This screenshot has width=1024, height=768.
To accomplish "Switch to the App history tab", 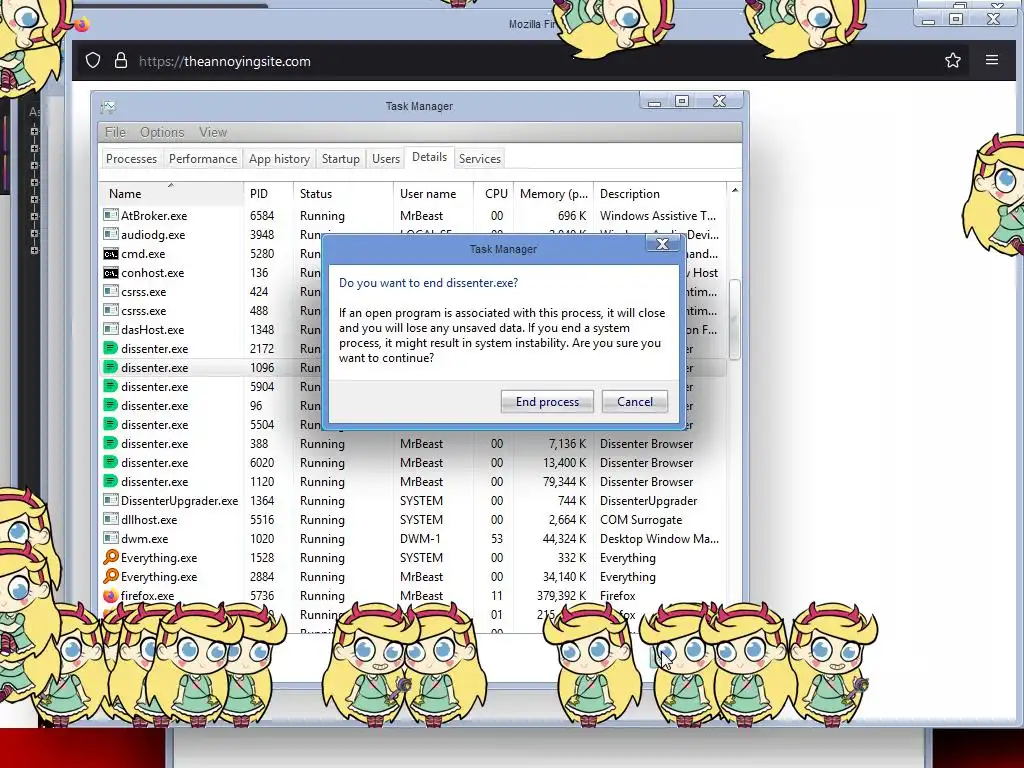I will [279, 159].
